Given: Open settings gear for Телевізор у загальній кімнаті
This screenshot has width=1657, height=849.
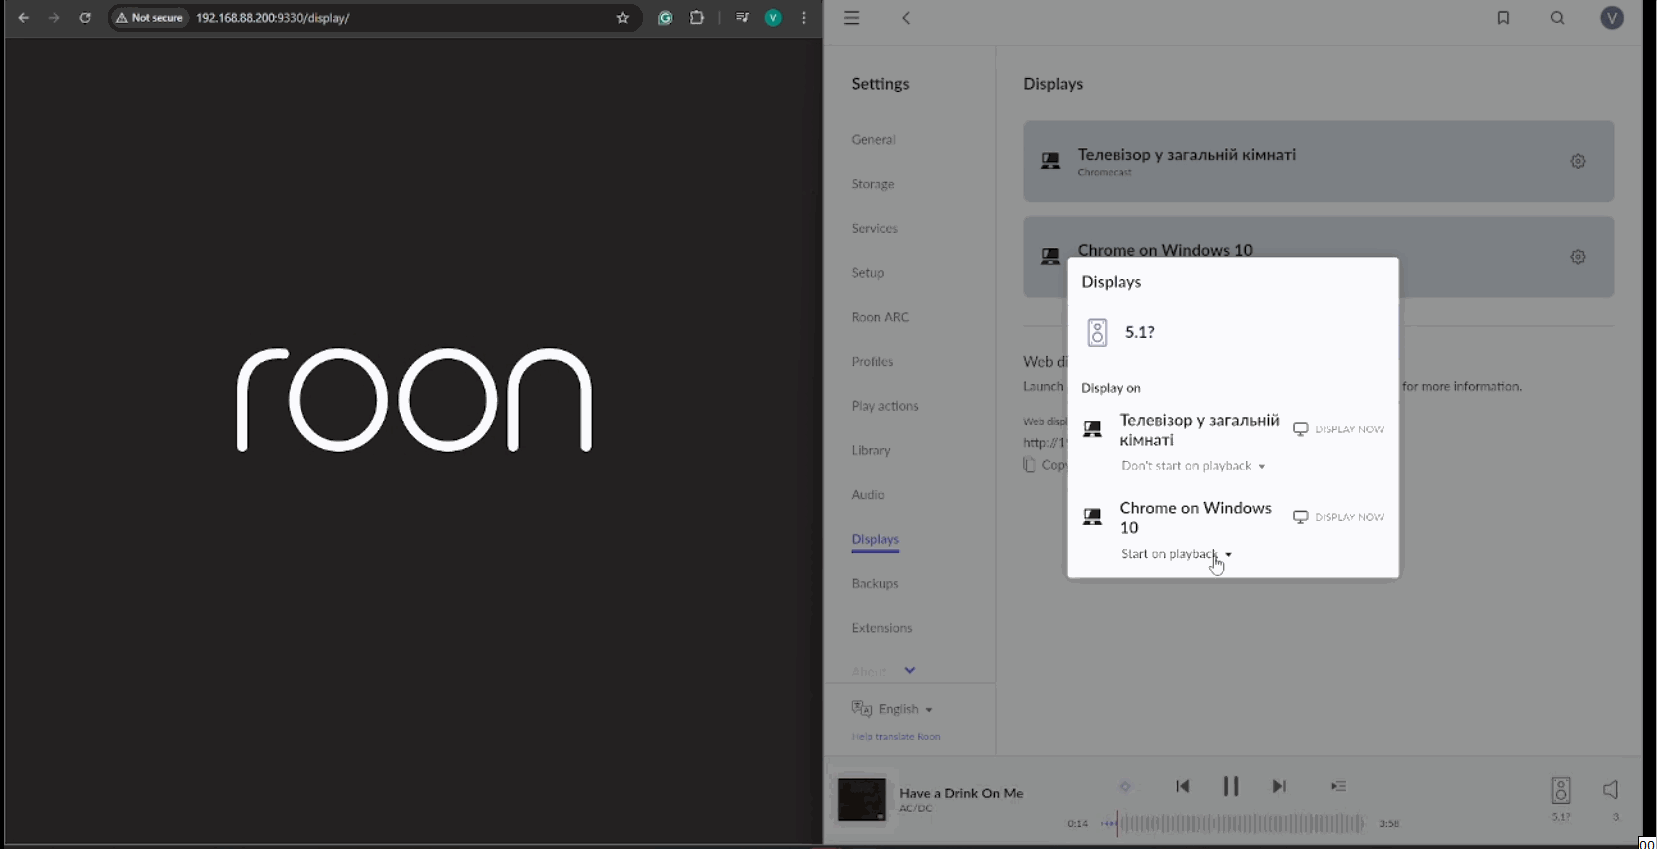Looking at the screenshot, I should pos(1577,161).
